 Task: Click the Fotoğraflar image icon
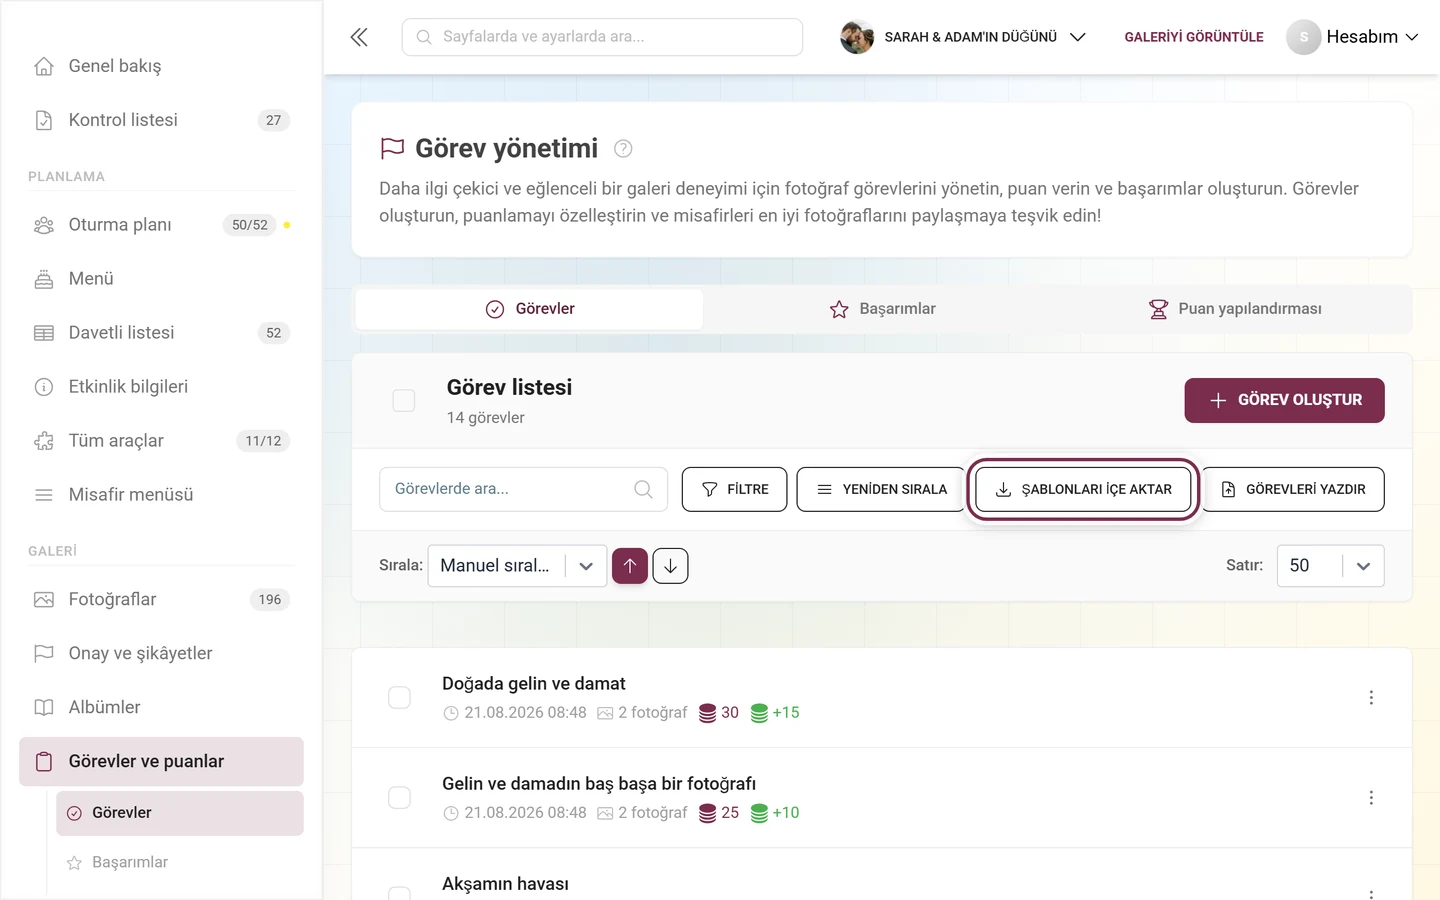point(44,600)
